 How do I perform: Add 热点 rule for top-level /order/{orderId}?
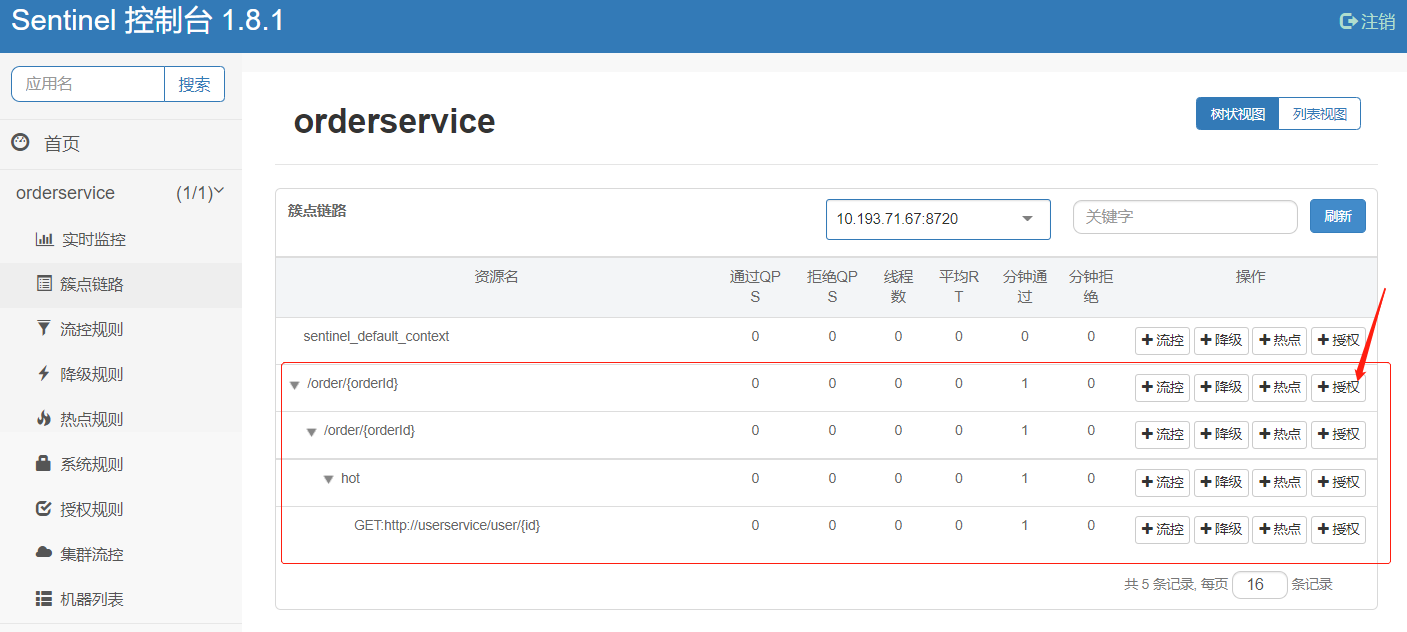pyautogui.click(x=1279, y=387)
